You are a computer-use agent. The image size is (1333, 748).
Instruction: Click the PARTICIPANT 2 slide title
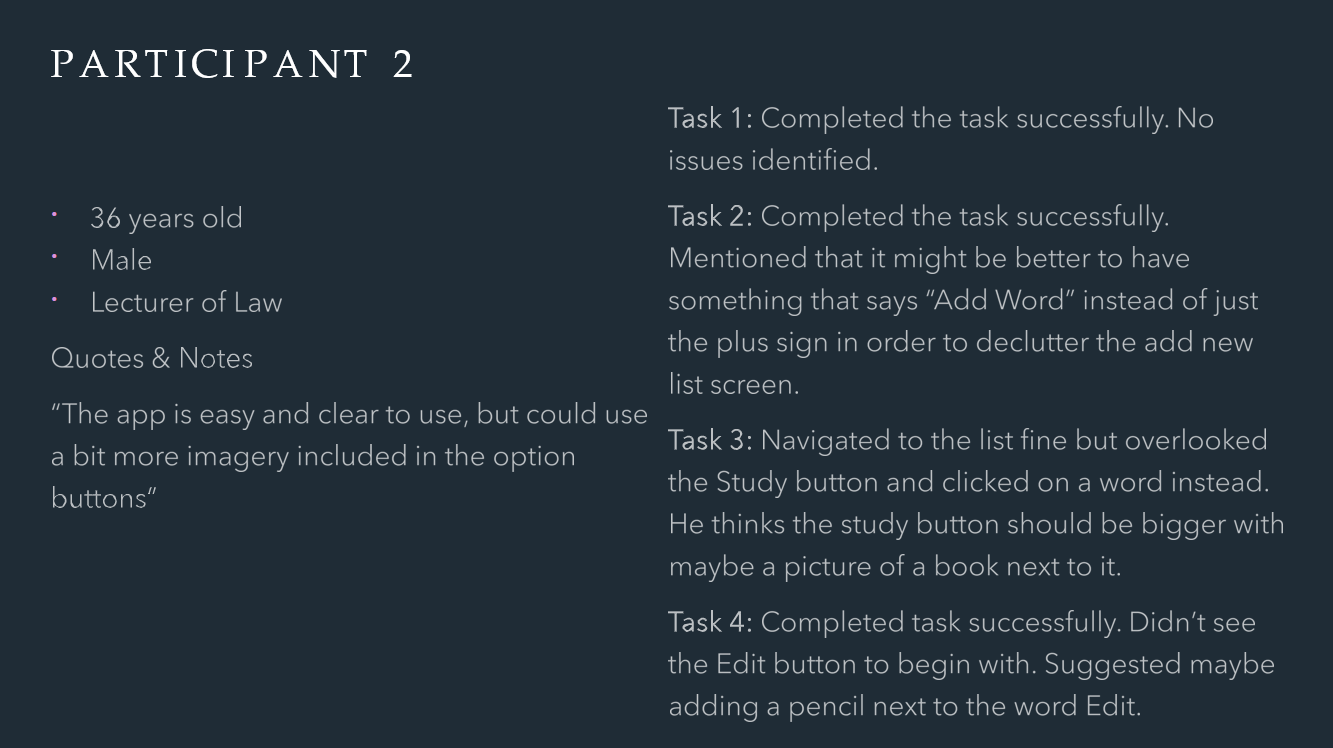pos(232,65)
